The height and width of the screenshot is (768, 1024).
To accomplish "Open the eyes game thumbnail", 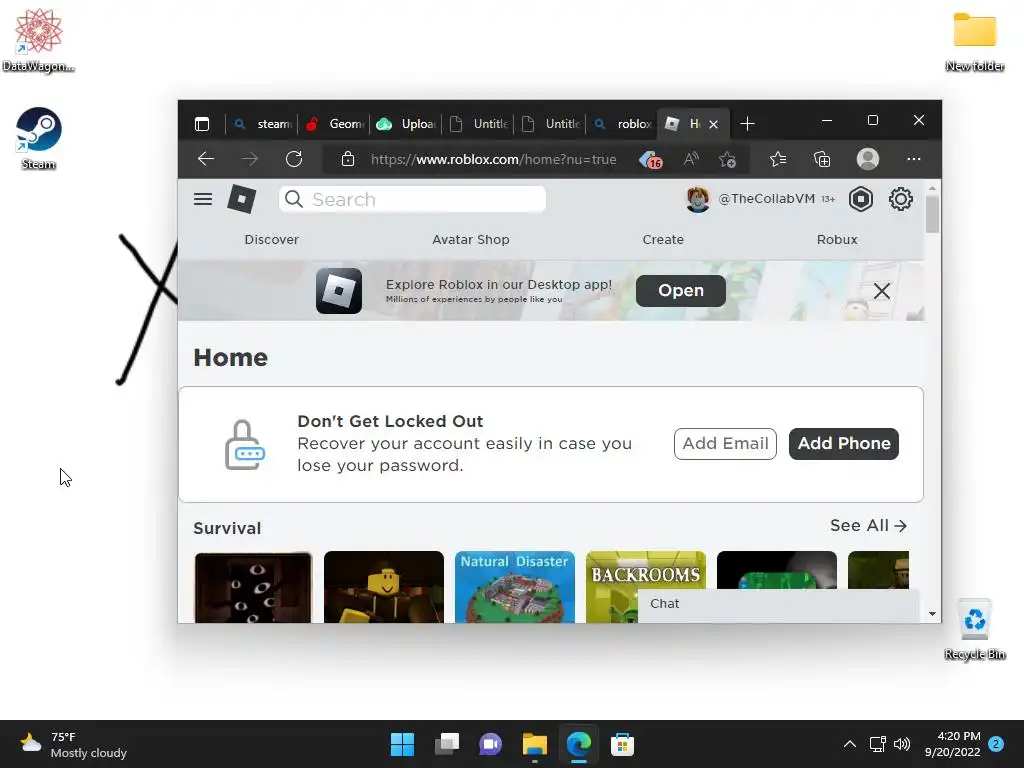I will point(253,586).
